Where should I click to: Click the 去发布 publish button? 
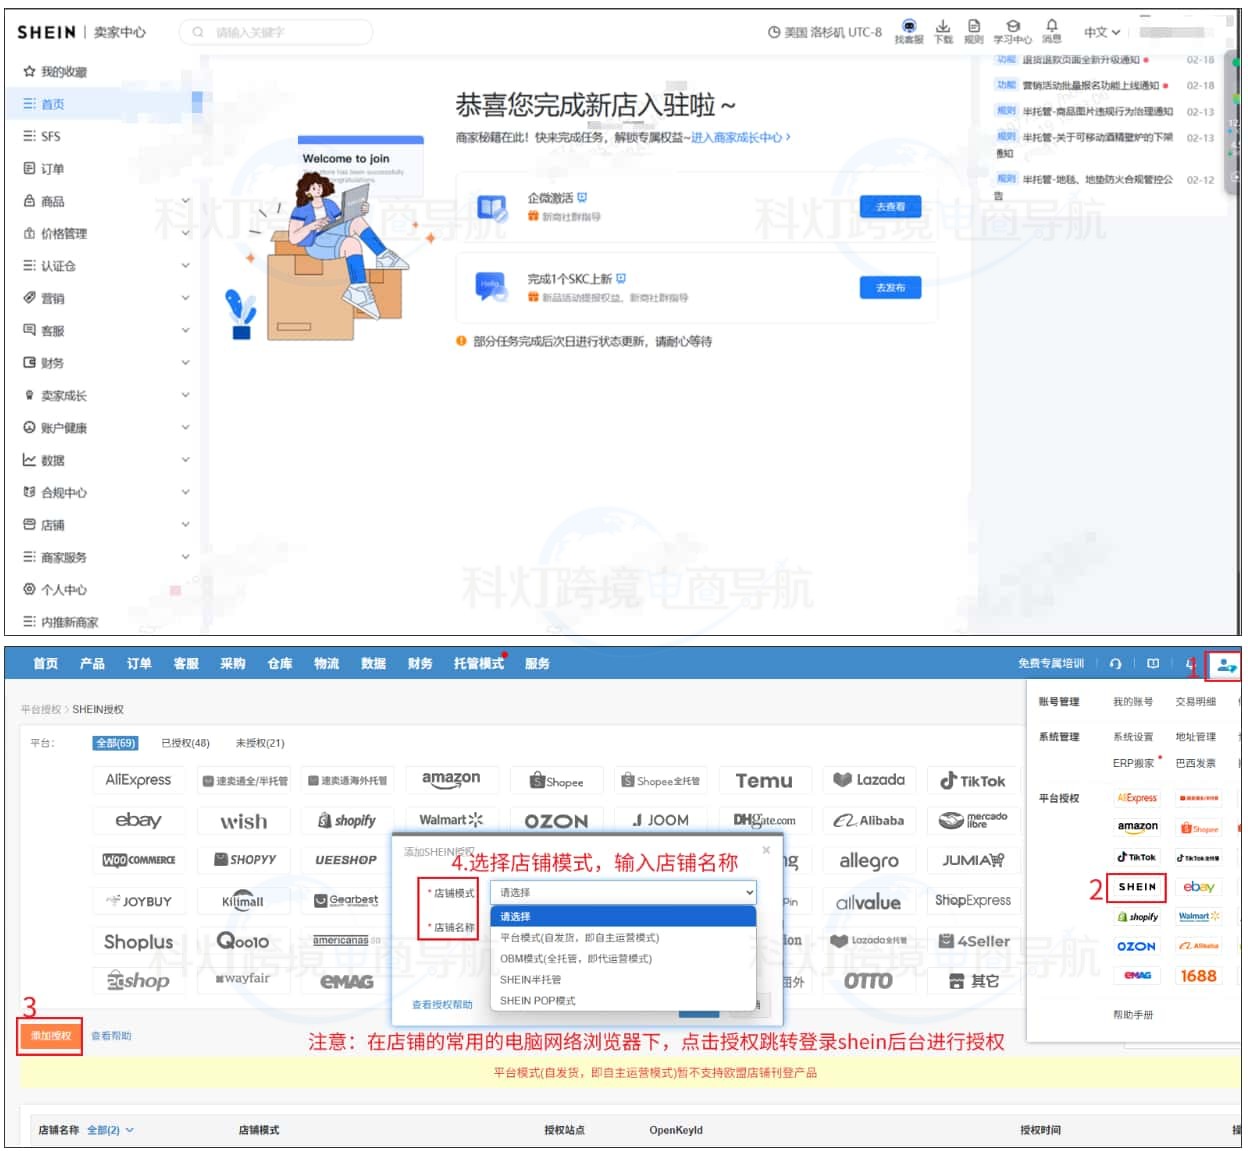(x=891, y=287)
